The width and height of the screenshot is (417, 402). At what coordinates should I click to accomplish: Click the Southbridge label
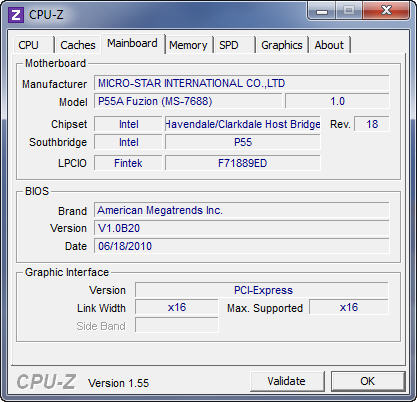coord(58,142)
